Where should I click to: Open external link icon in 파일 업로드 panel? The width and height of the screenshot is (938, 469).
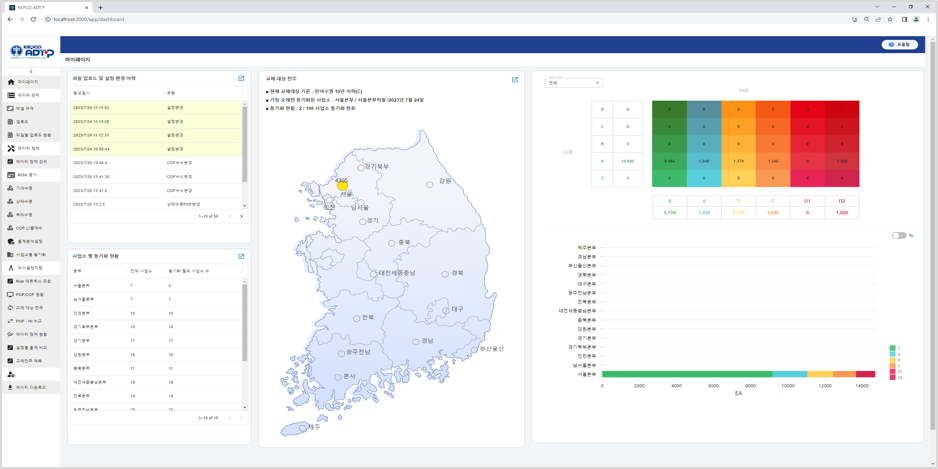point(241,78)
